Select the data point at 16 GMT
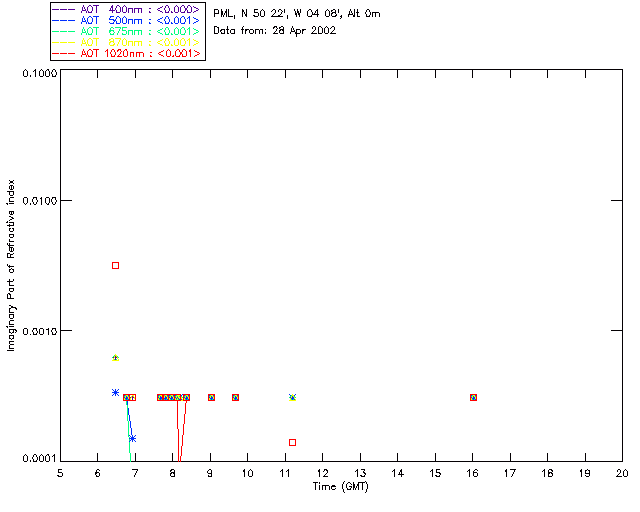This screenshot has height=512, width=640. tap(473, 398)
